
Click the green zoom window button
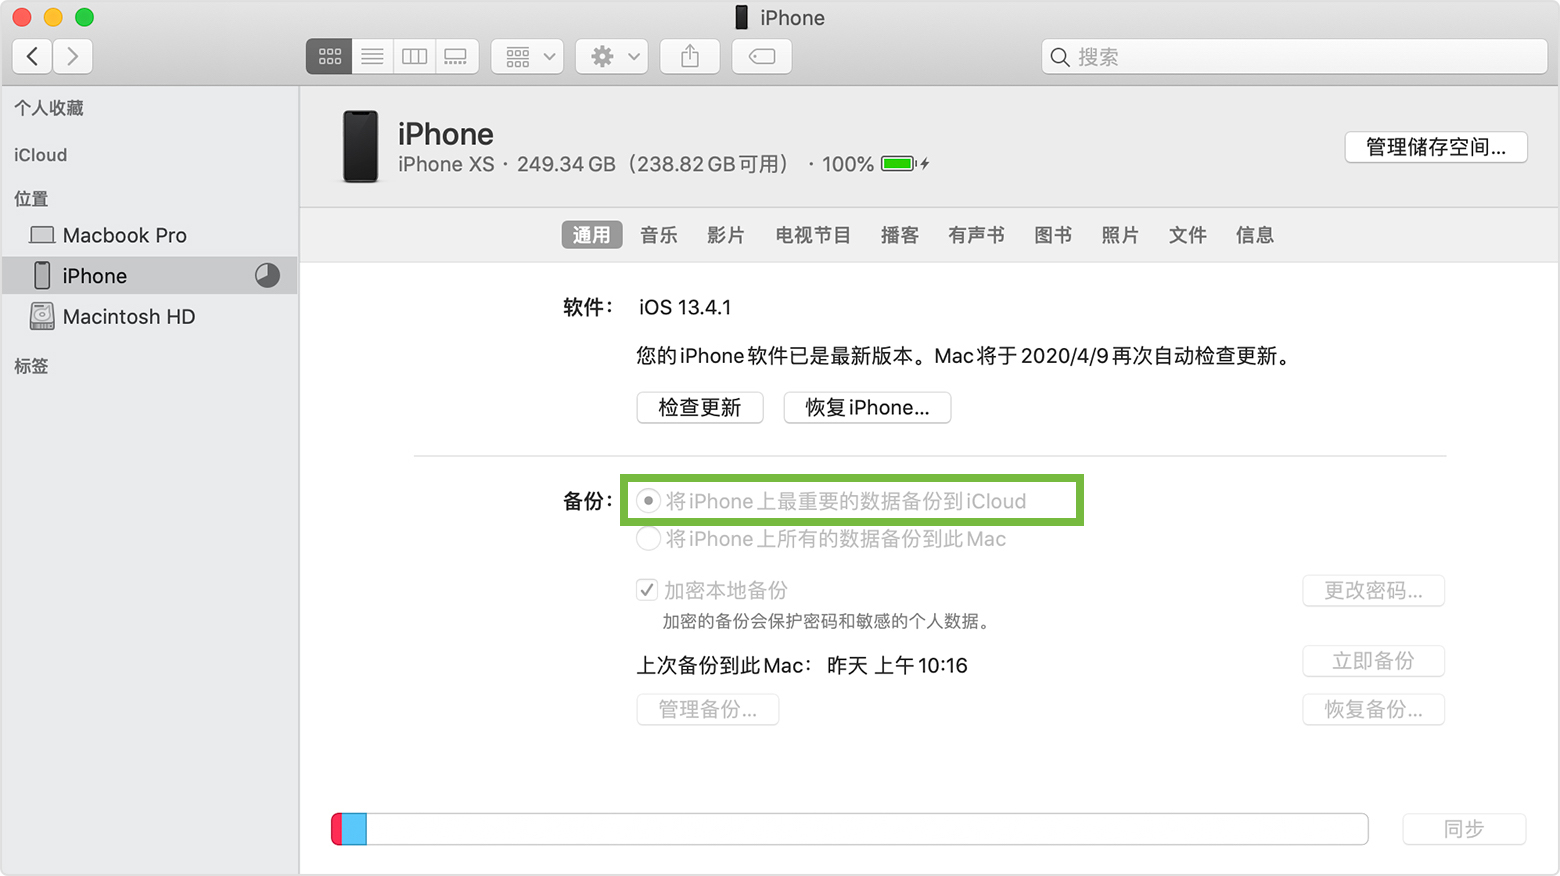tap(85, 17)
